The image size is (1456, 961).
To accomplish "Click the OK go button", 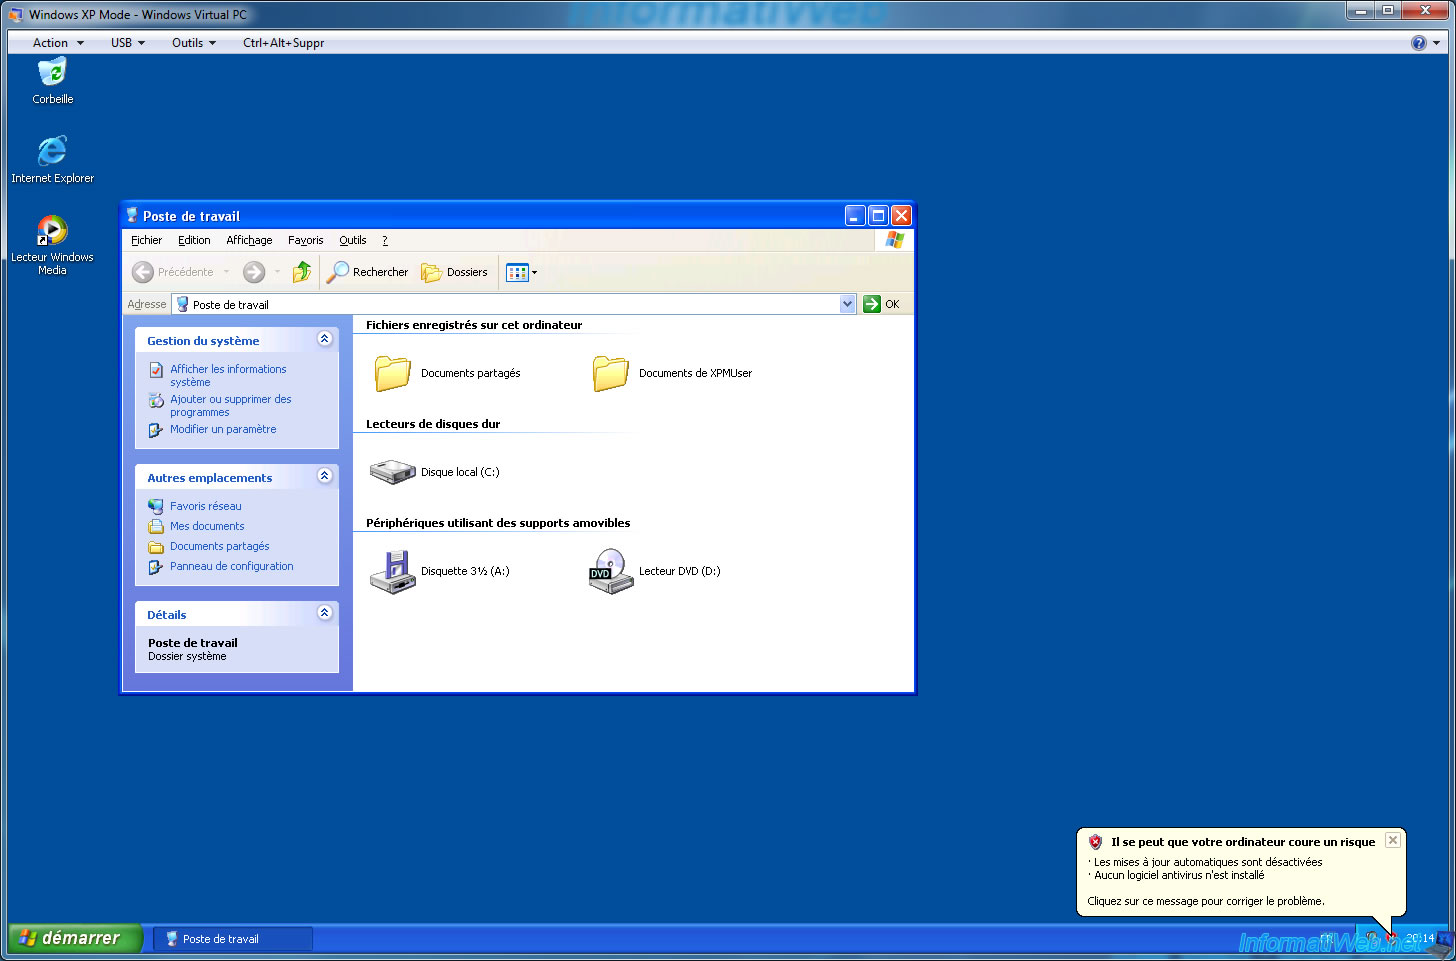I will [x=882, y=304].
